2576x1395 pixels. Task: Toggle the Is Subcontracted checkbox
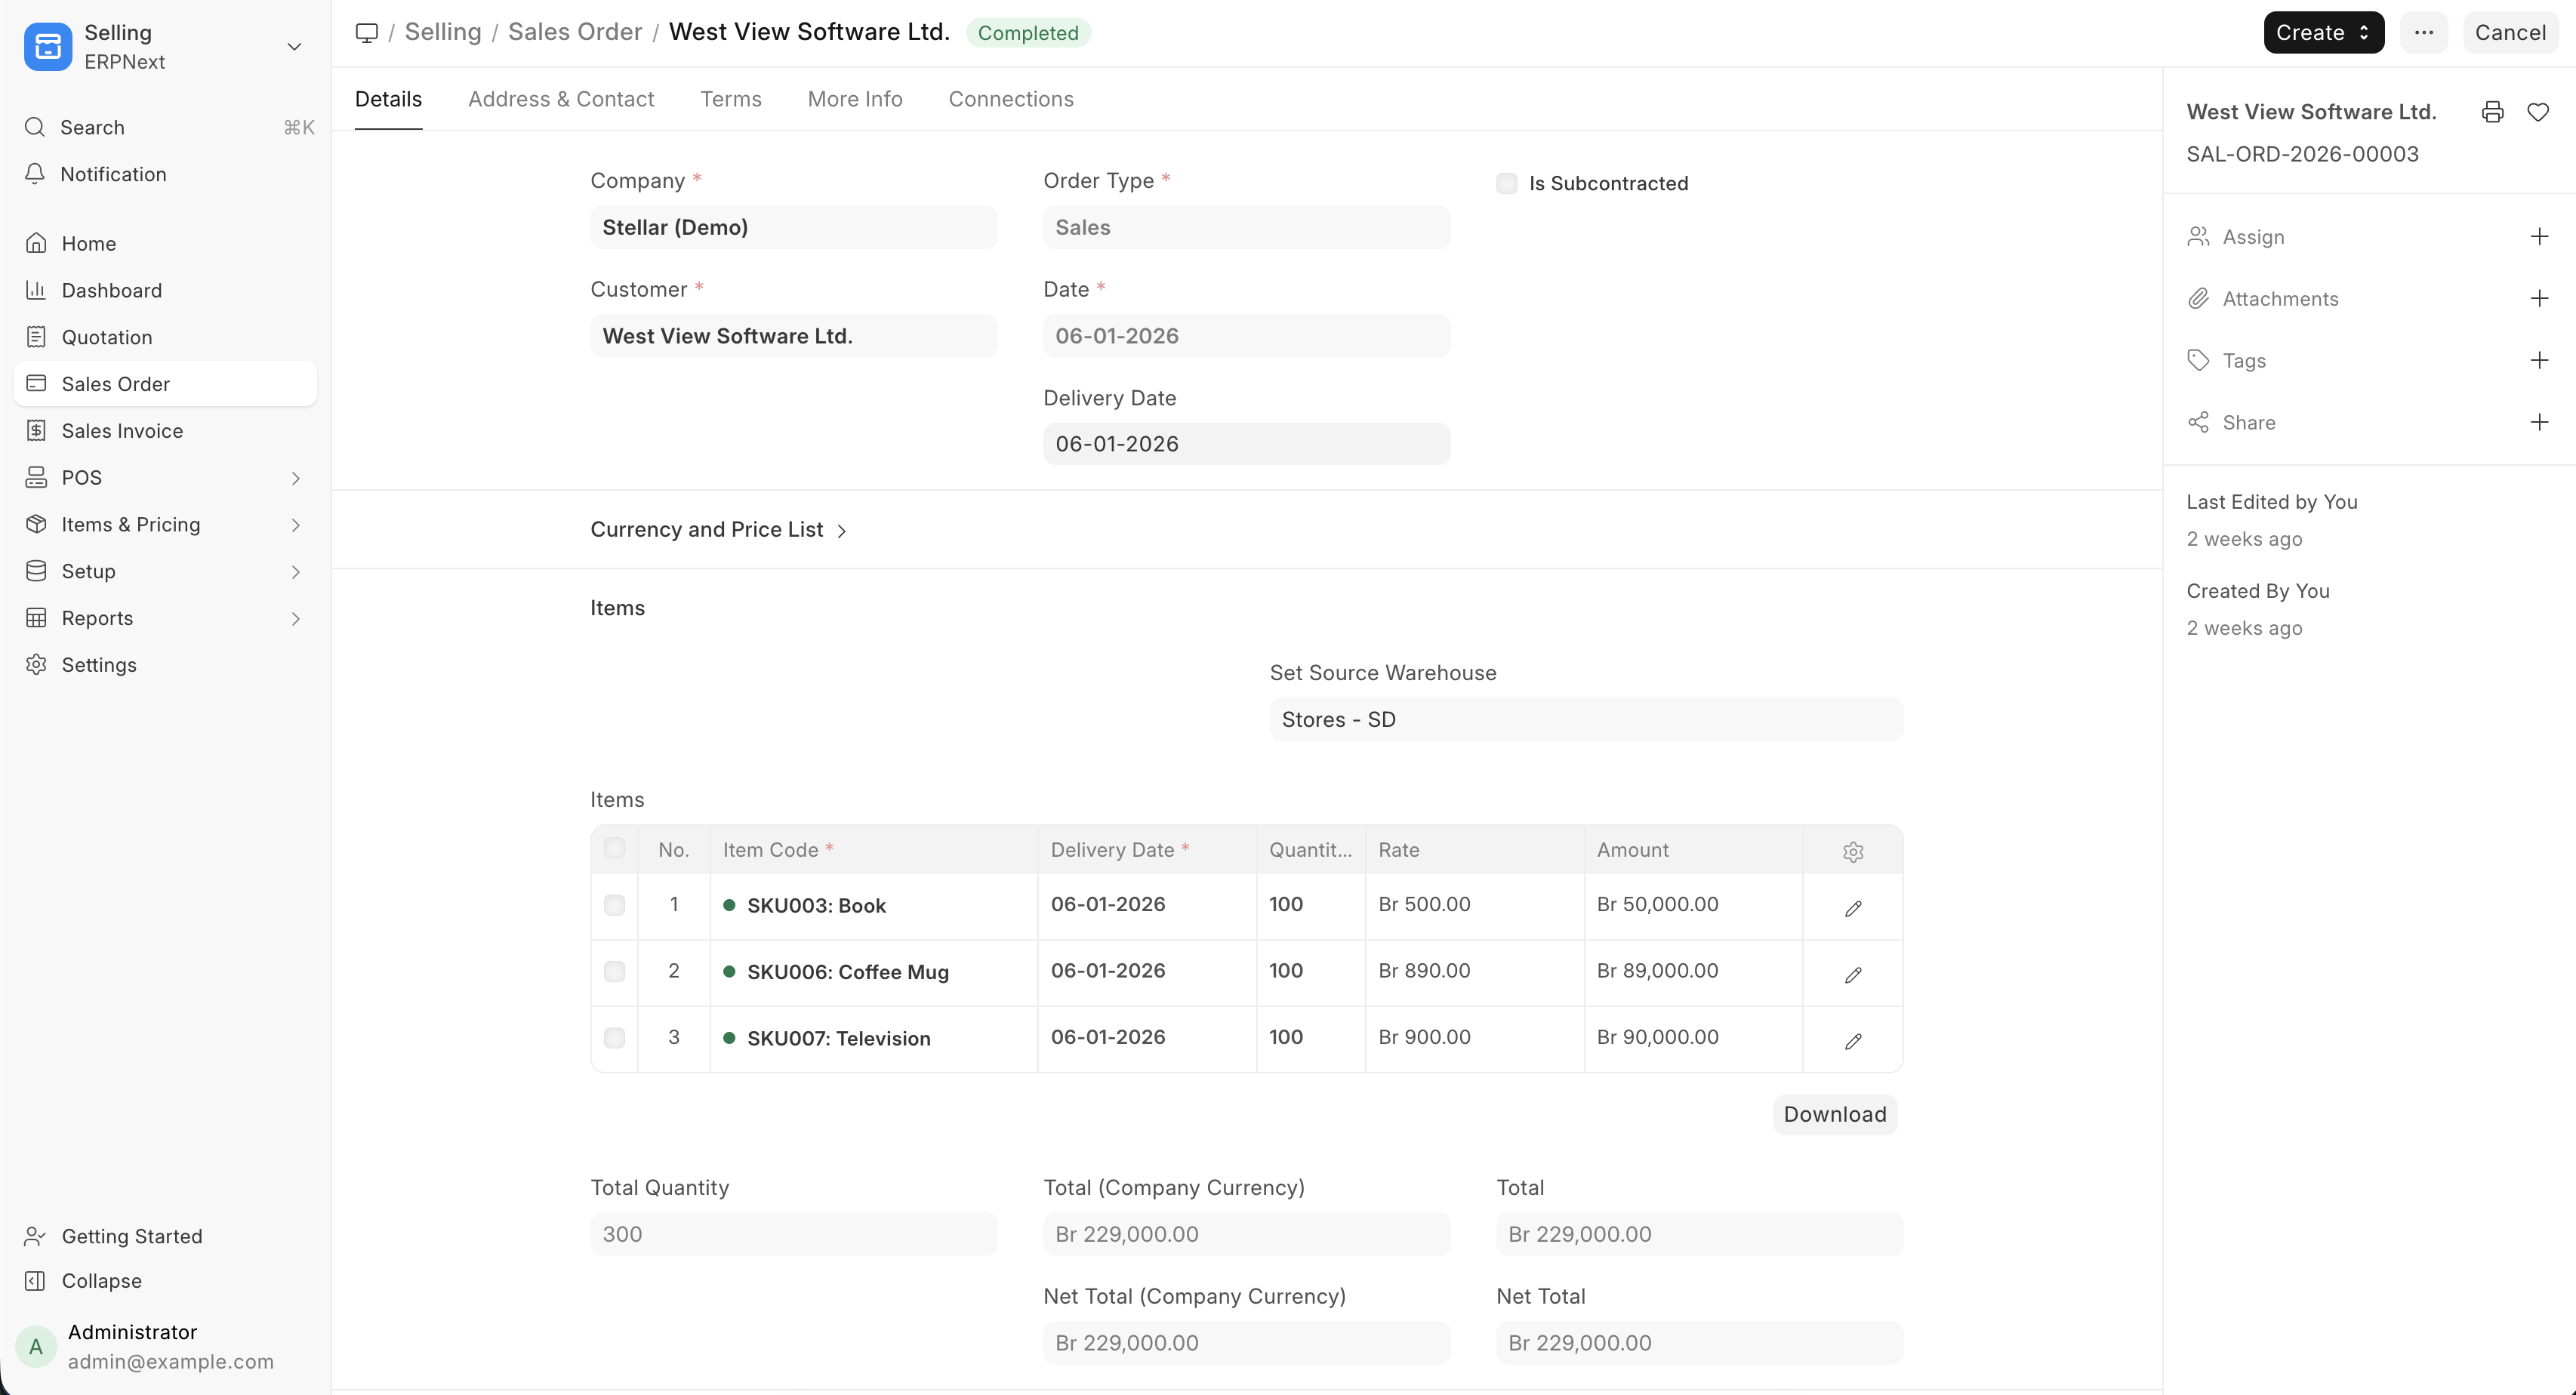[x=1506, y=183]
